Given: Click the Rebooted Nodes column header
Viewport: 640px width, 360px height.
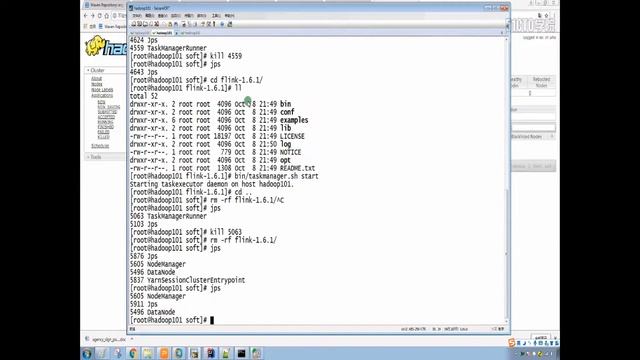Looking at the screenshot, I should [x=541, y=82].
